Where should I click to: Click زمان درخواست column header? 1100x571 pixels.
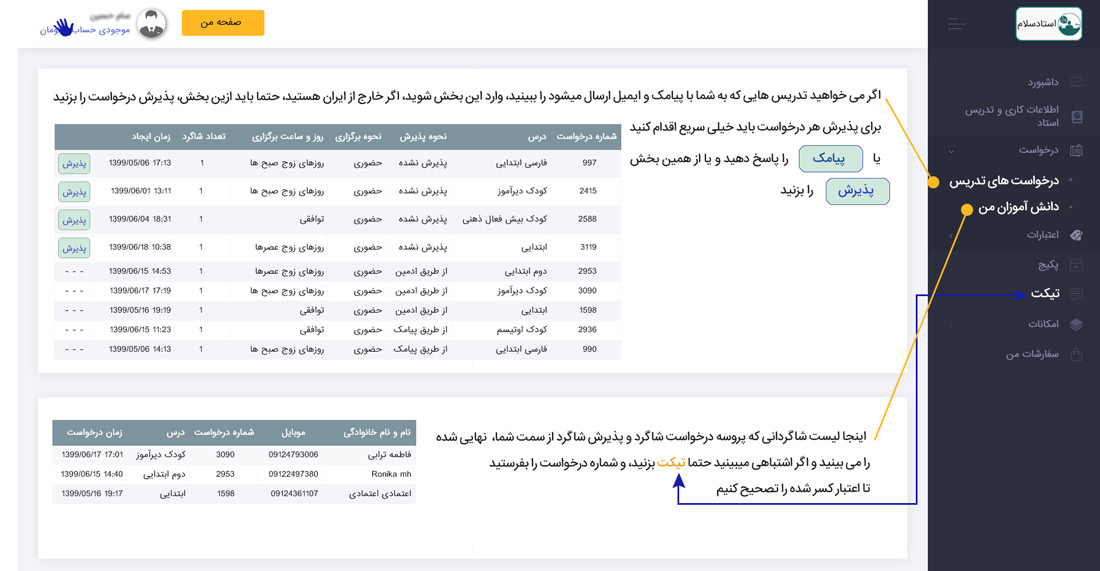tap(94, 433)
